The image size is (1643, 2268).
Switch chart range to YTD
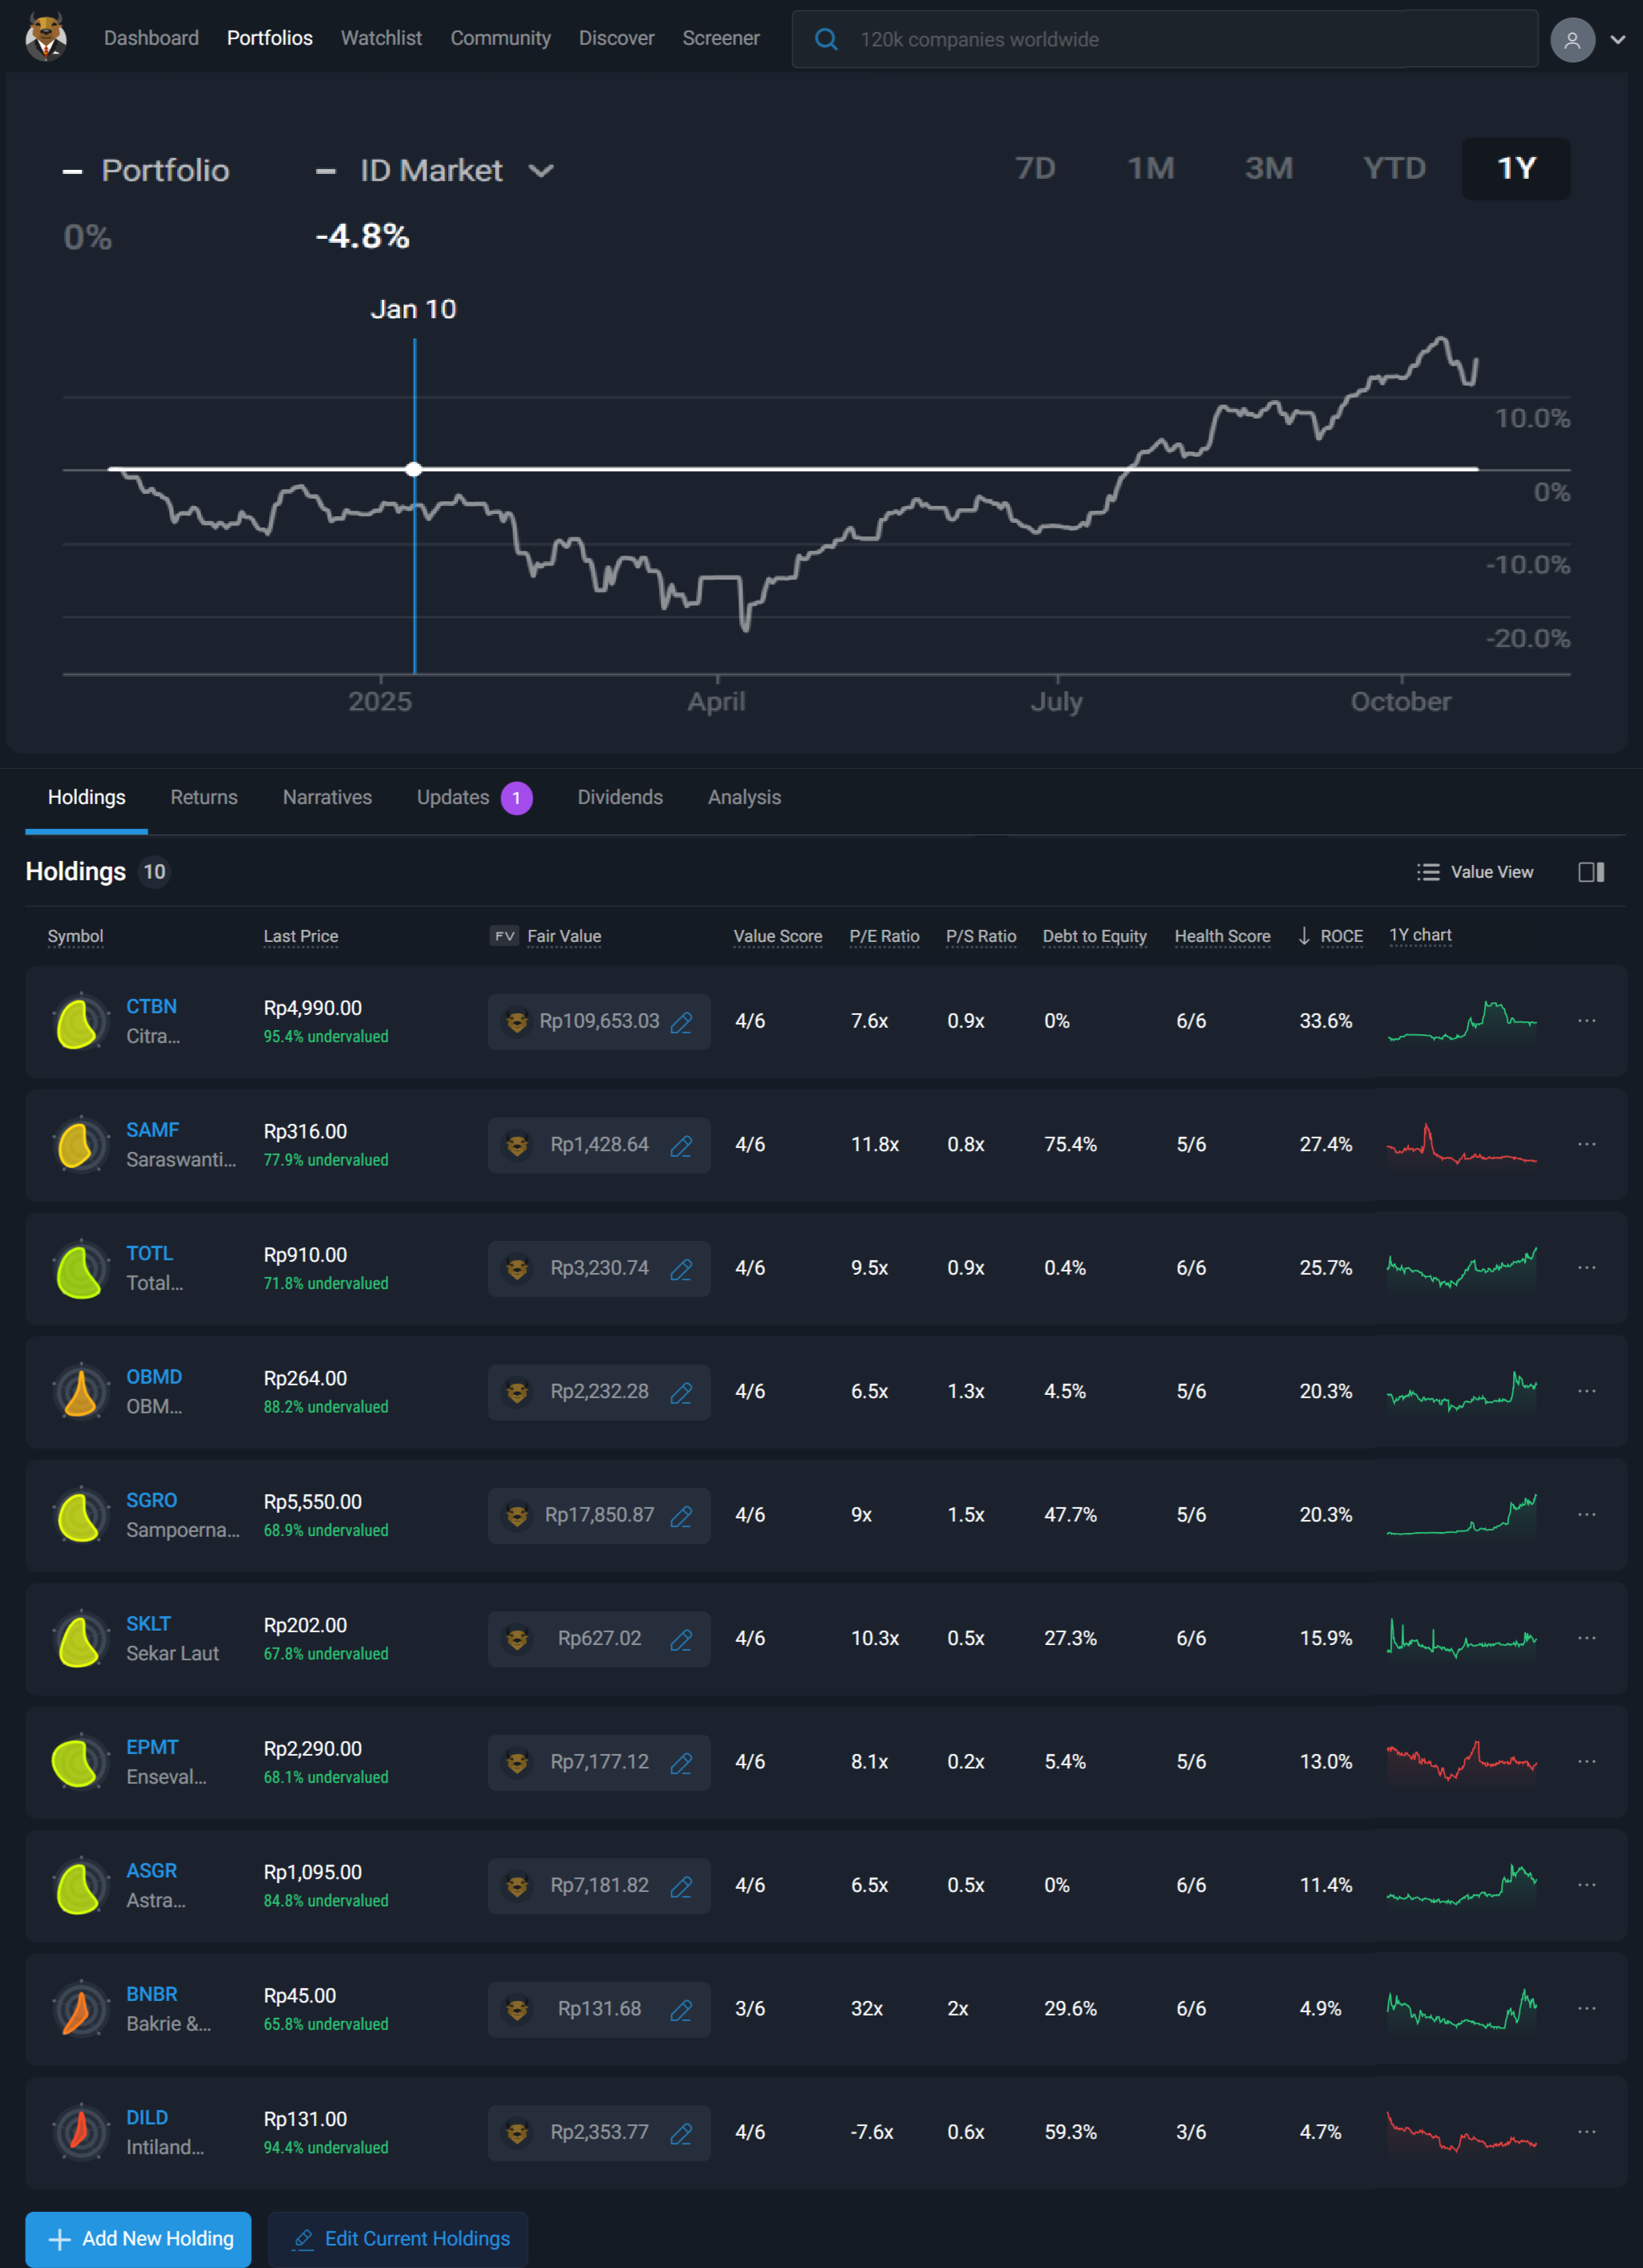(x=1393, y=168)
